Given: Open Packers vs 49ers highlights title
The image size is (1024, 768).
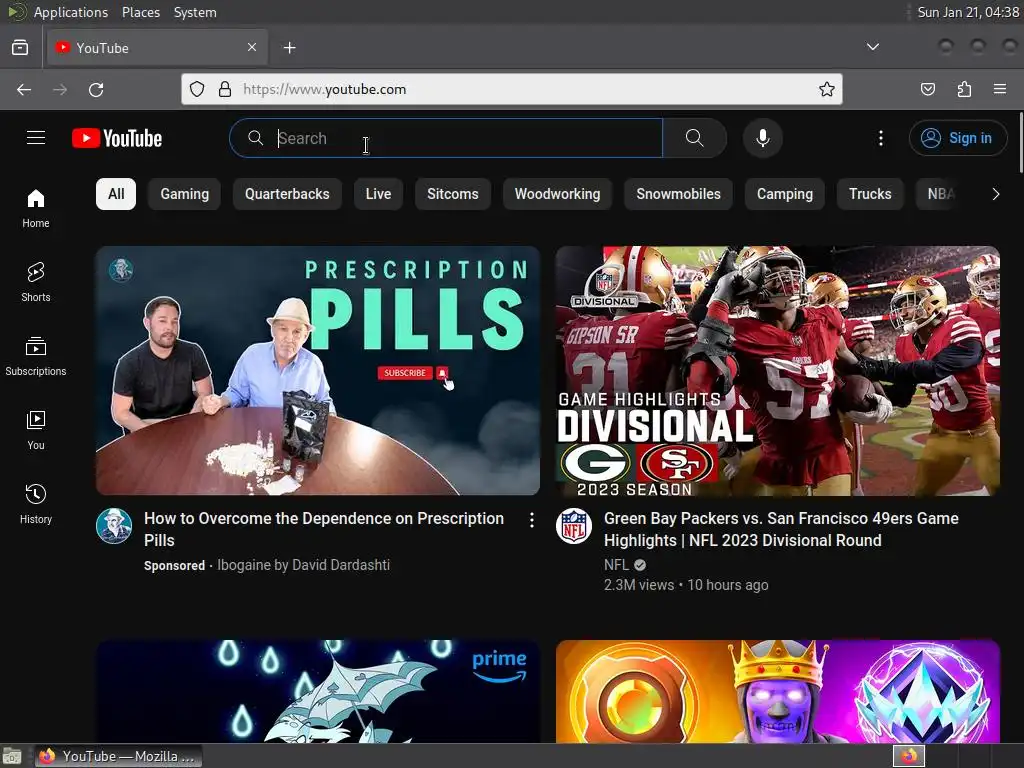Looking at the screenshot, I should 781,529.
